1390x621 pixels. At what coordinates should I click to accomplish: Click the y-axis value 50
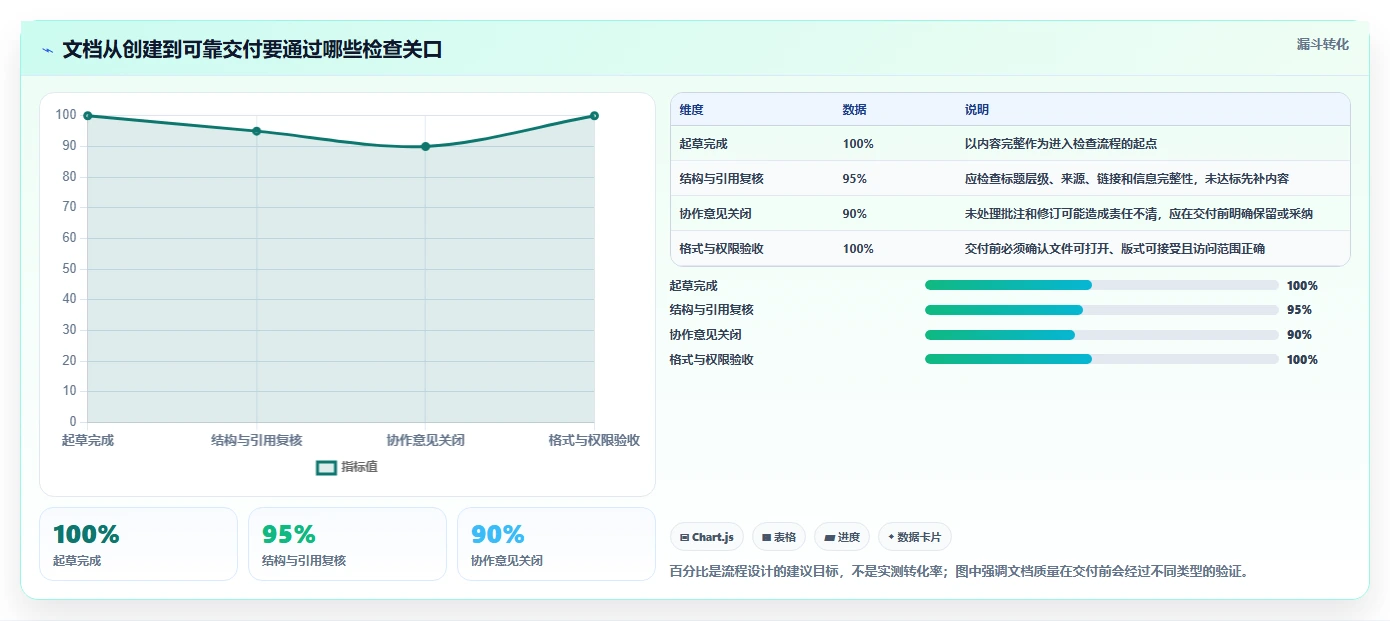coord(67,269)
